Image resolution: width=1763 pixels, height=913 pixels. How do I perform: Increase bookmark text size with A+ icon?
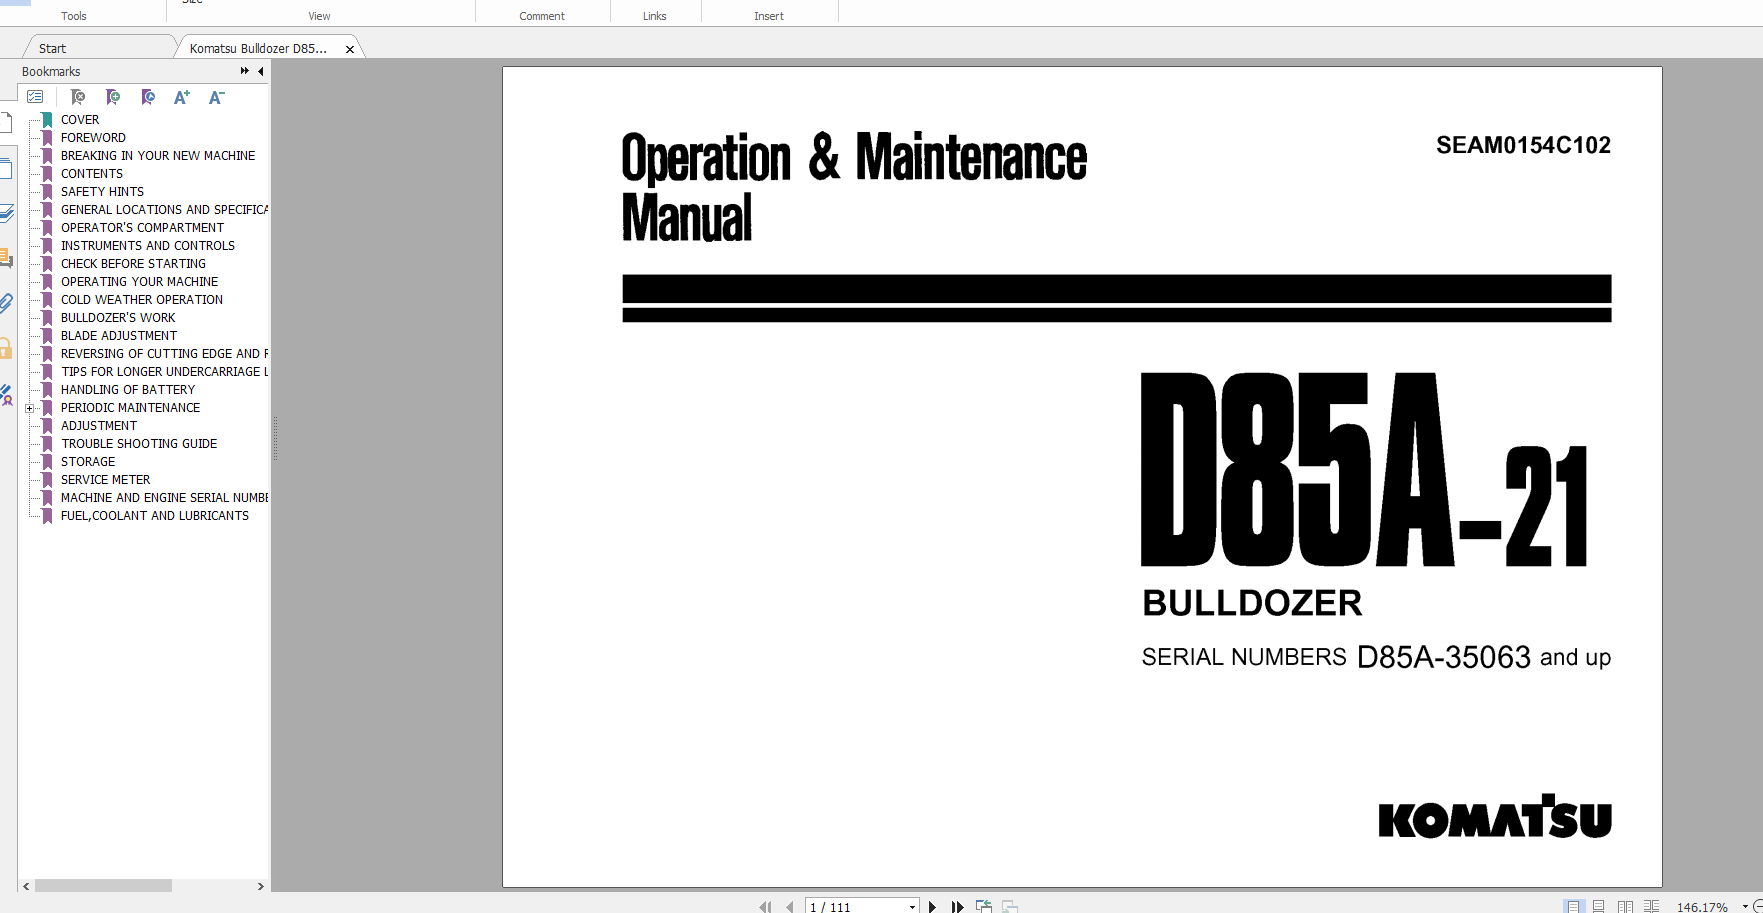pyautogui.click(x=182, y=97)
